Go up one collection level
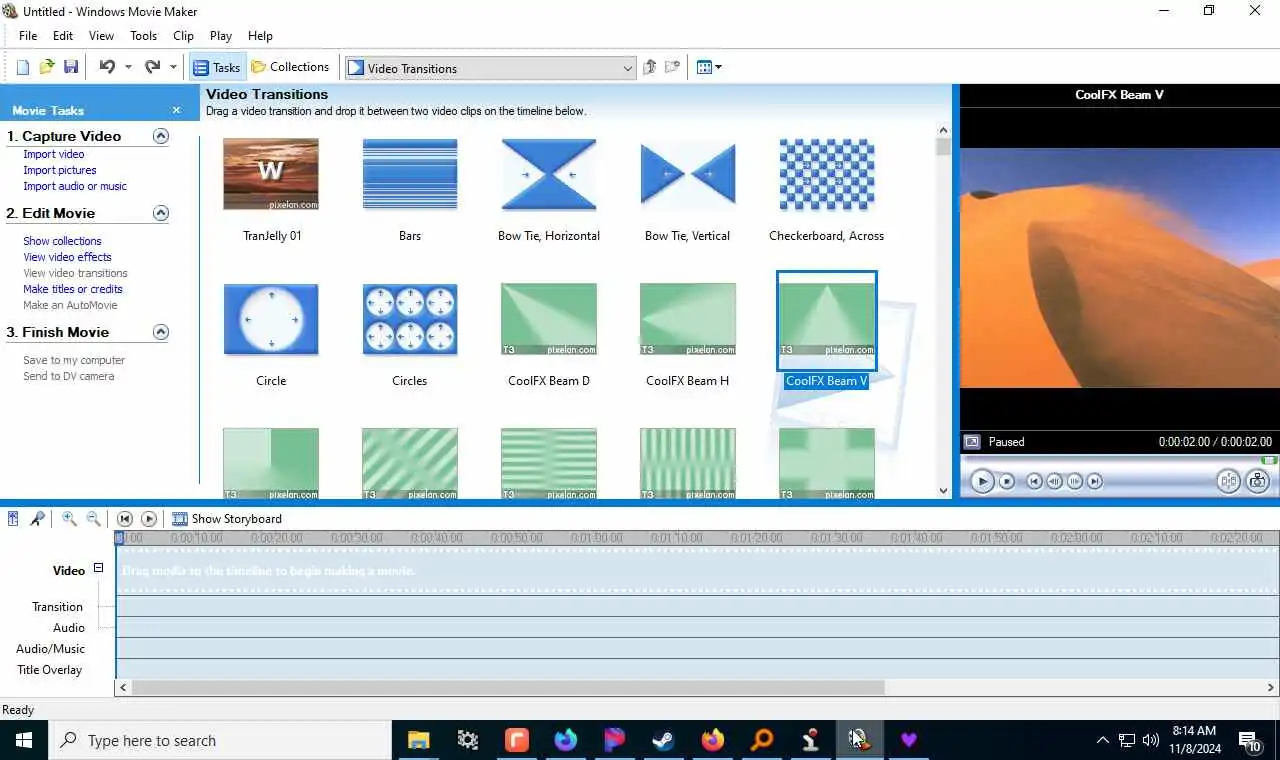 pyautogui.click(x=650, y=67)
